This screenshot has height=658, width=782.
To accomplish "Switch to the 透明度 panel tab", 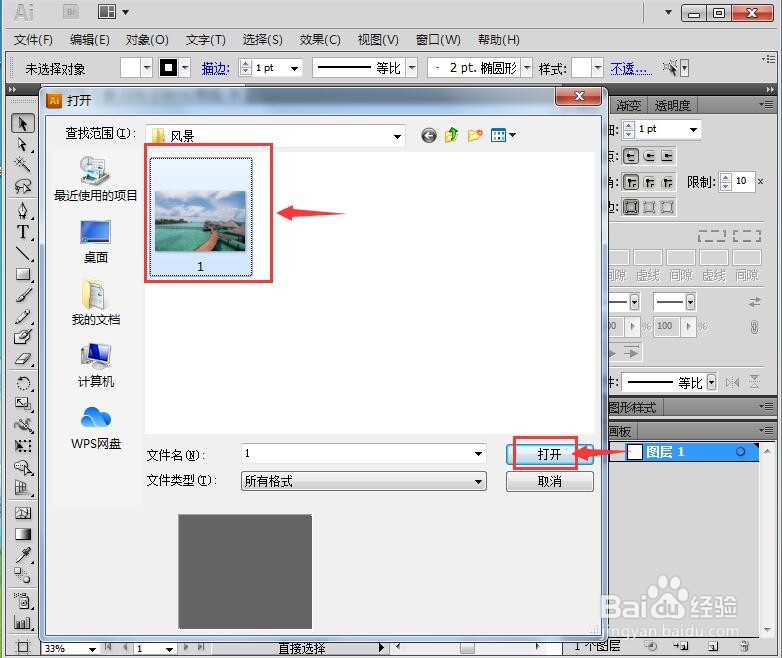I will point(672,105).
